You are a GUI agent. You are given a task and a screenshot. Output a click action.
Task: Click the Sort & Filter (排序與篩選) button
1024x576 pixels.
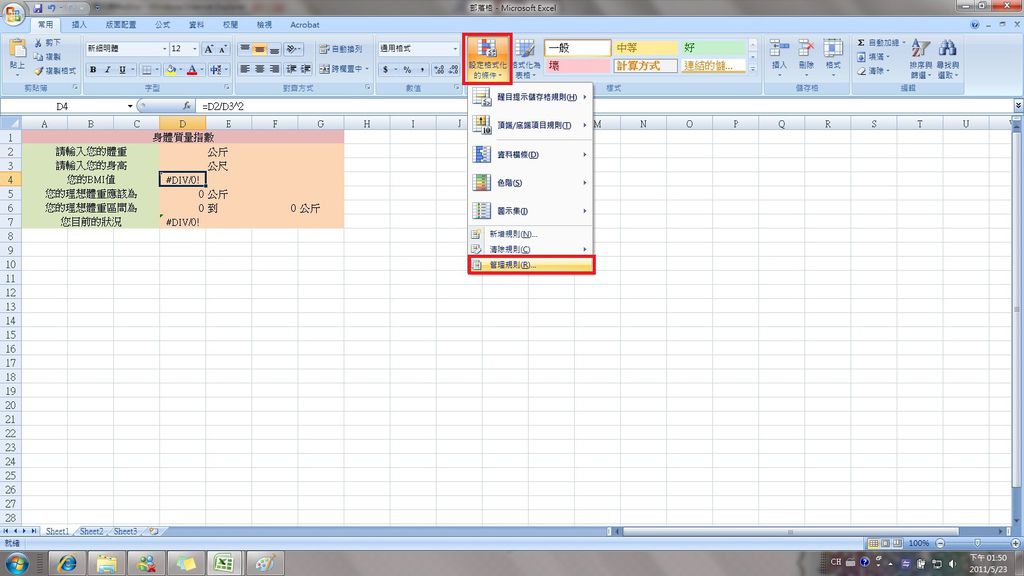point(920,59)
